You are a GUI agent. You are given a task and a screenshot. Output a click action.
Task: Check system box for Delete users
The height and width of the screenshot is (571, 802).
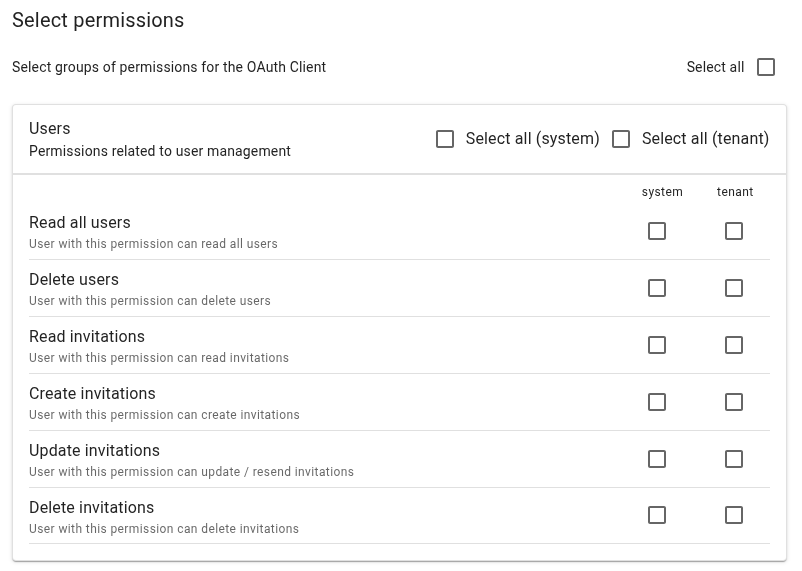tap(657, 288)
